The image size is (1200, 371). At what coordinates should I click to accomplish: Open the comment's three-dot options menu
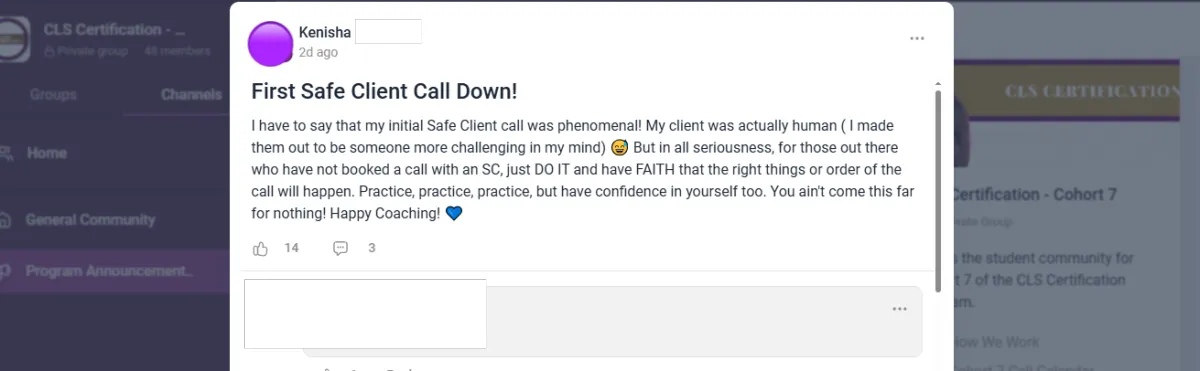coord(899,309)
